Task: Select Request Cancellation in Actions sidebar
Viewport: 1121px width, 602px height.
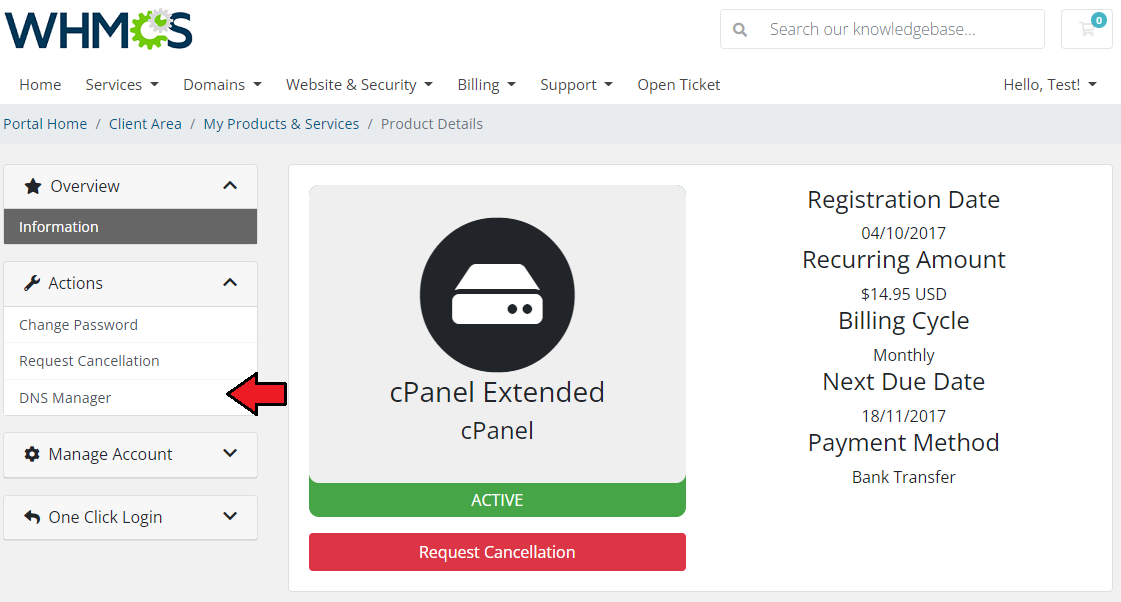Action: click(130, 361)
